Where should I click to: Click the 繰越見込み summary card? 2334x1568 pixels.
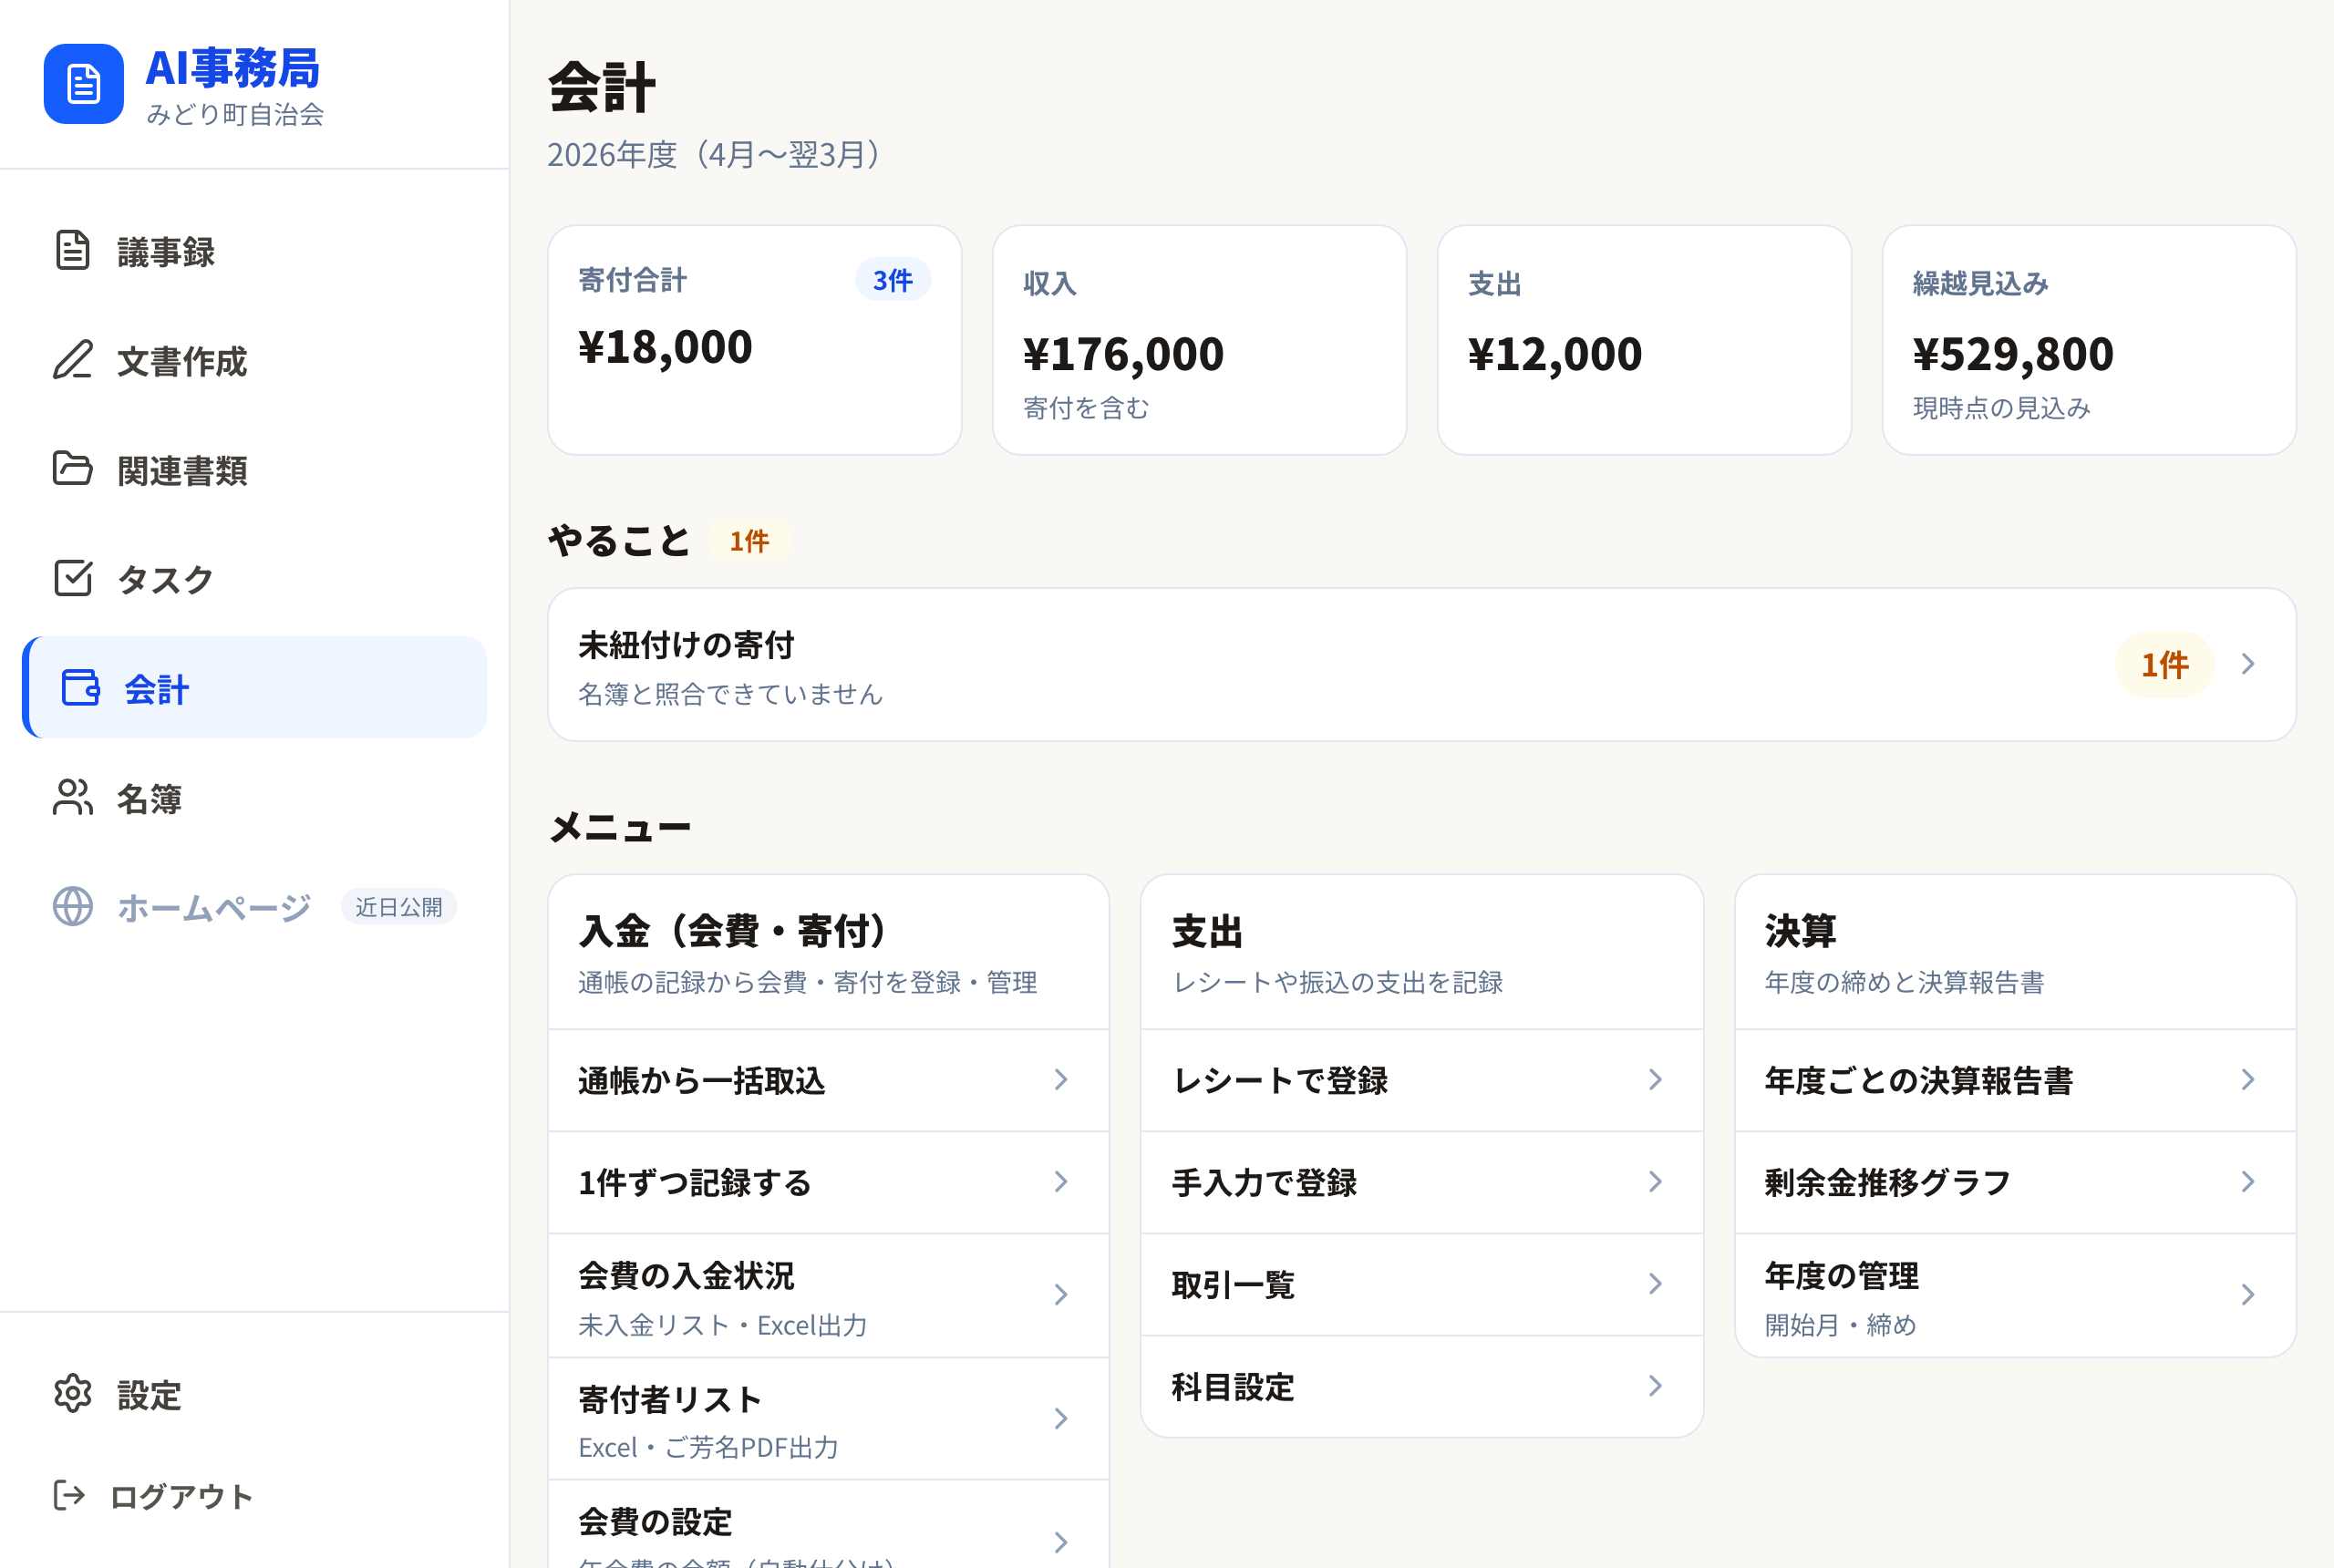tap(2088, 340)
